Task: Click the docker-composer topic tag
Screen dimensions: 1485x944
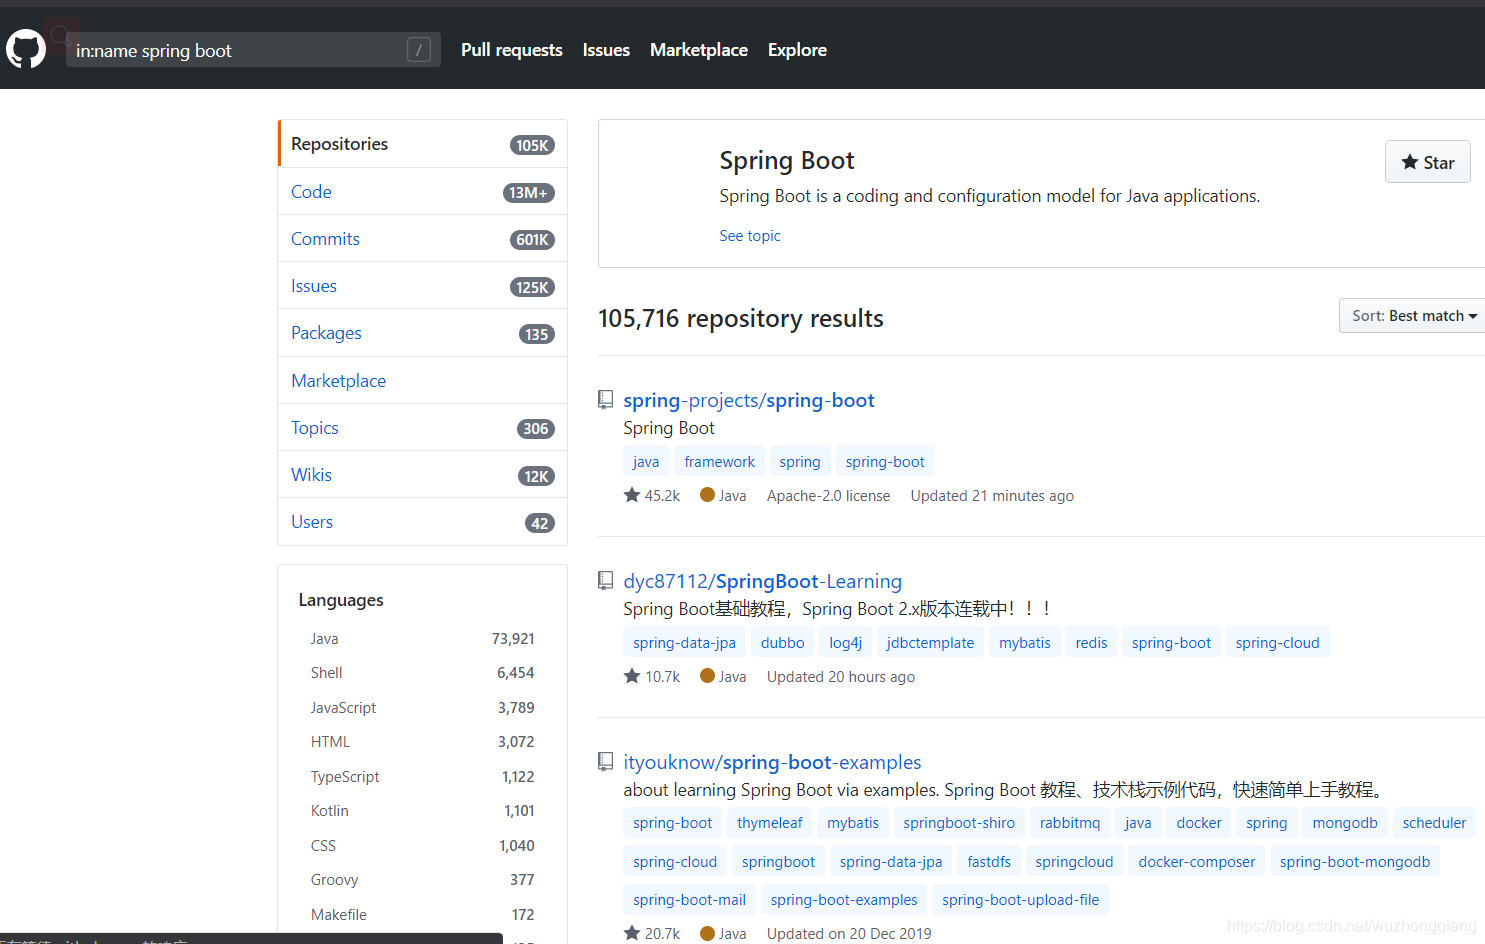Action: click(x=1196, y=862)
